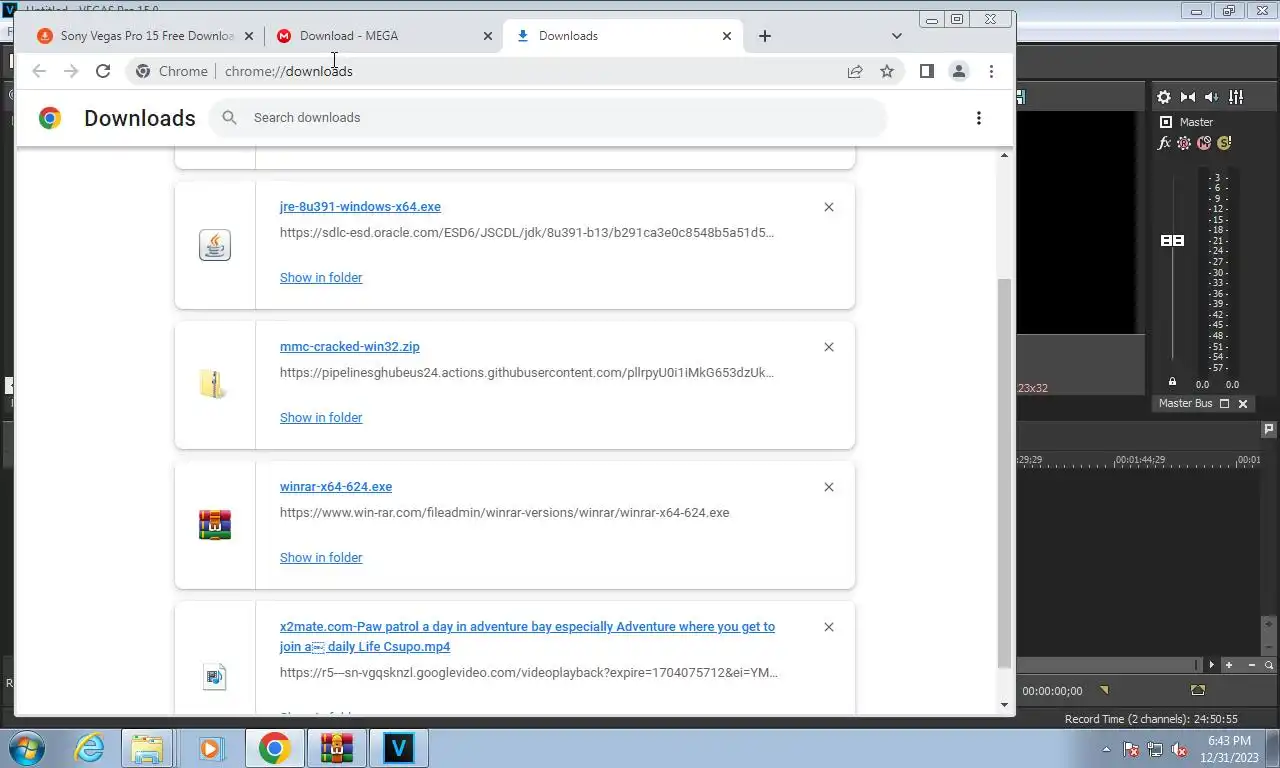Toggle the Chrome side panel icon
This screenshot has width=1280, height=768.
click(927, 71)
